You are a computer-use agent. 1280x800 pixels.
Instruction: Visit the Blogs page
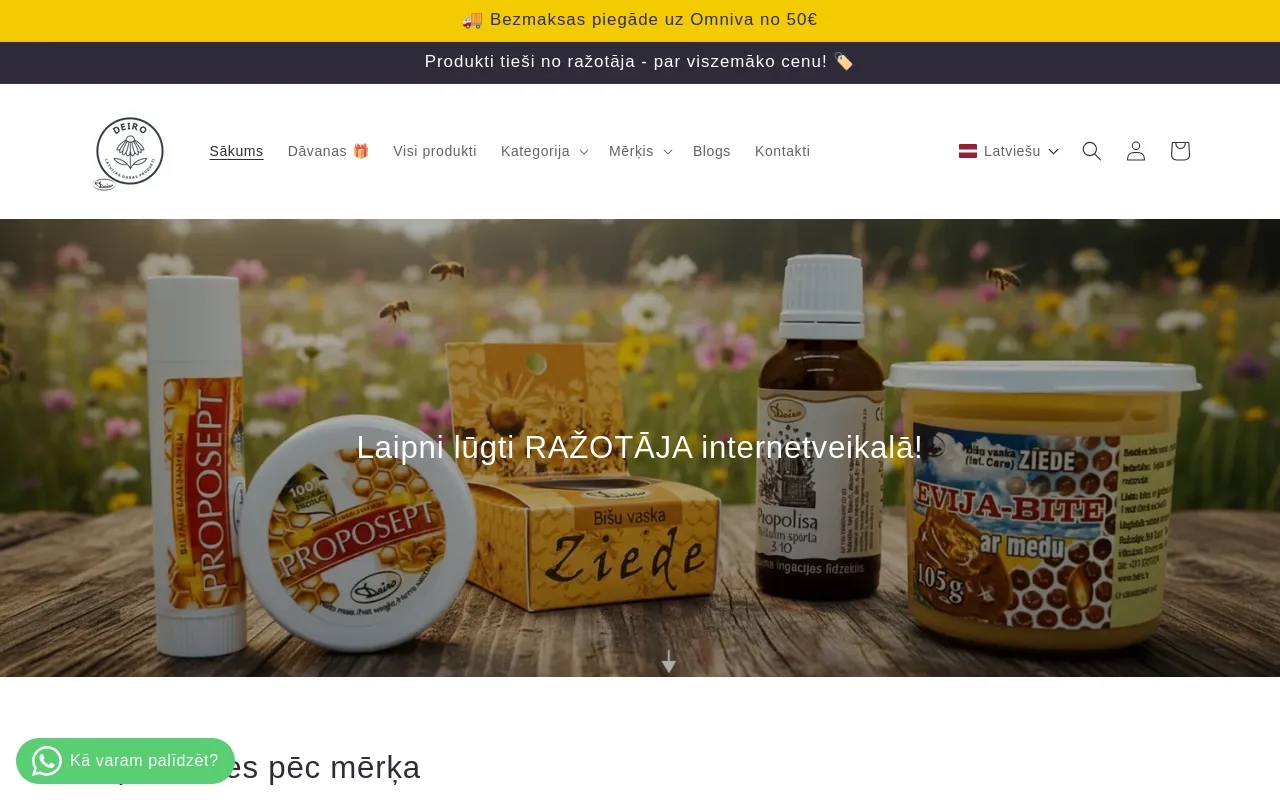click(712, 151)
